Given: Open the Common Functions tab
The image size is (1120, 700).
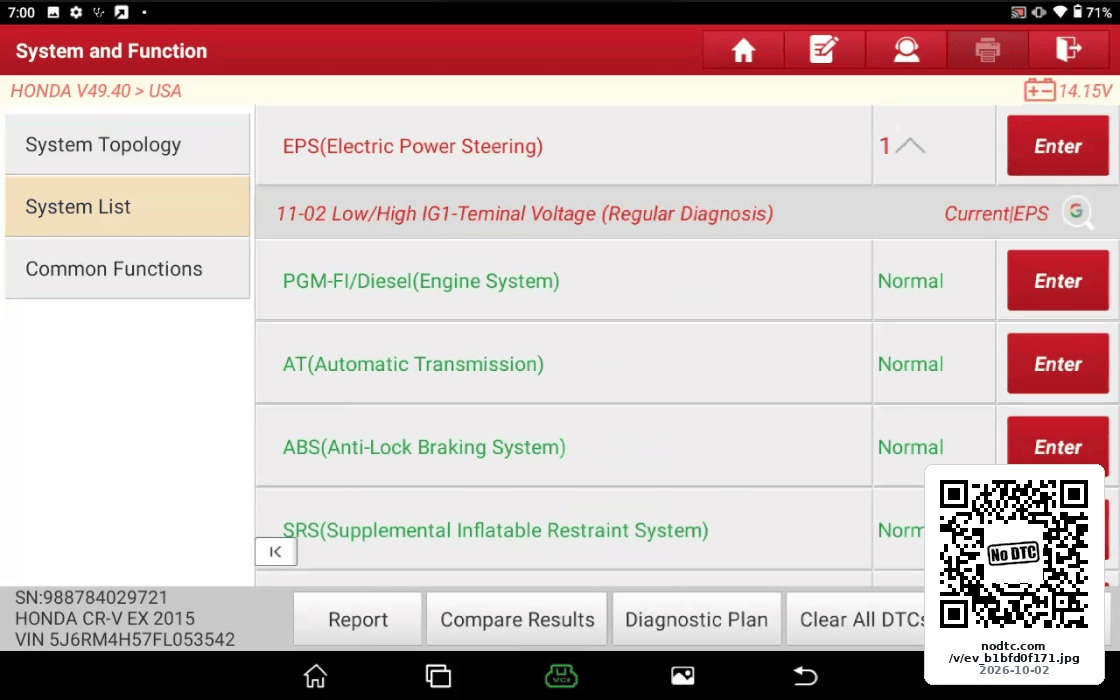Looking at the screenshot, I should pyautogui.click(x=127, y=269).
